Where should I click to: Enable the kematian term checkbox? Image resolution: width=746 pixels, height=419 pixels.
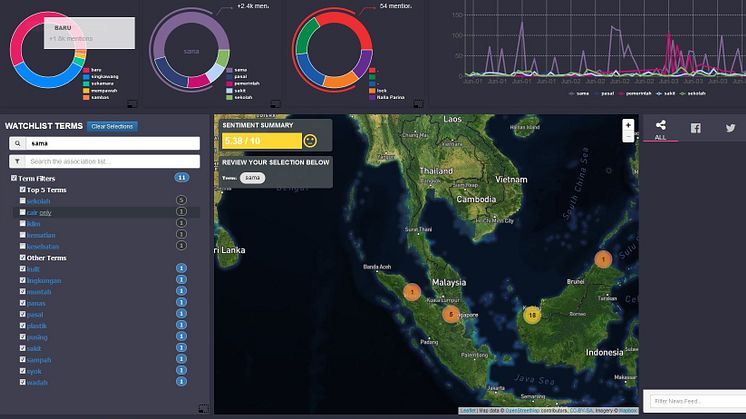point(22,234)
